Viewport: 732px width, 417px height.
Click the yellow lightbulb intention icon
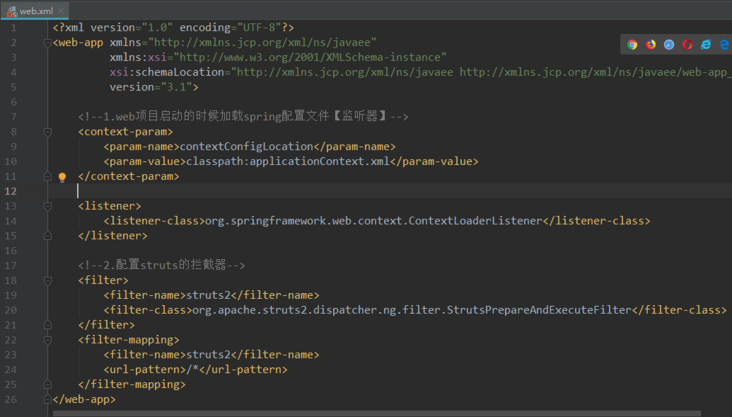coord(62,177)
